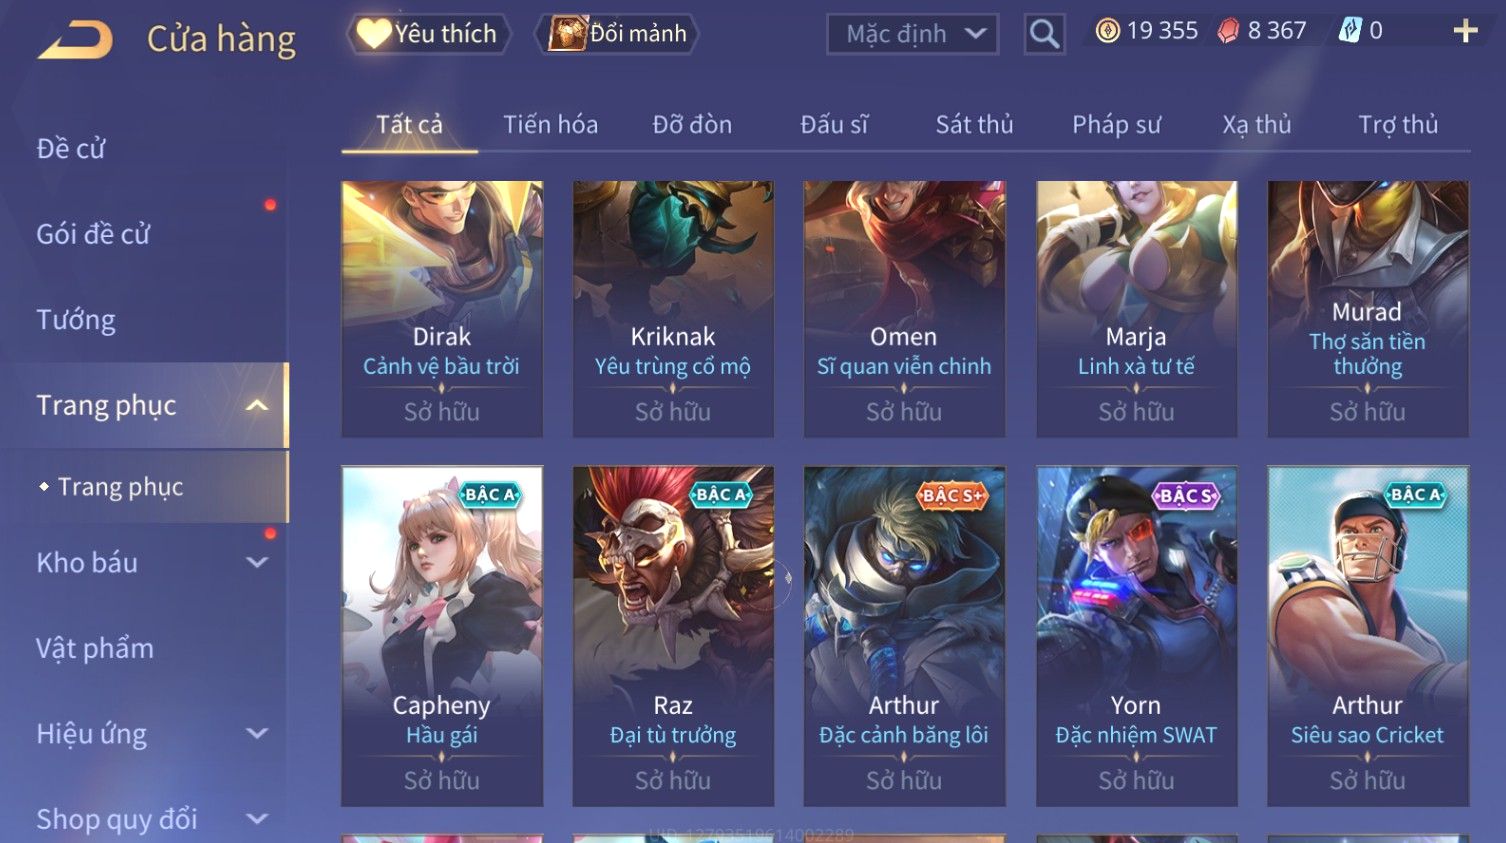Viewport: 1506px width, 843px height.
Task: Open the Mặc định sort dropdown
Action: pyautogui.click(x=912, y=34)
